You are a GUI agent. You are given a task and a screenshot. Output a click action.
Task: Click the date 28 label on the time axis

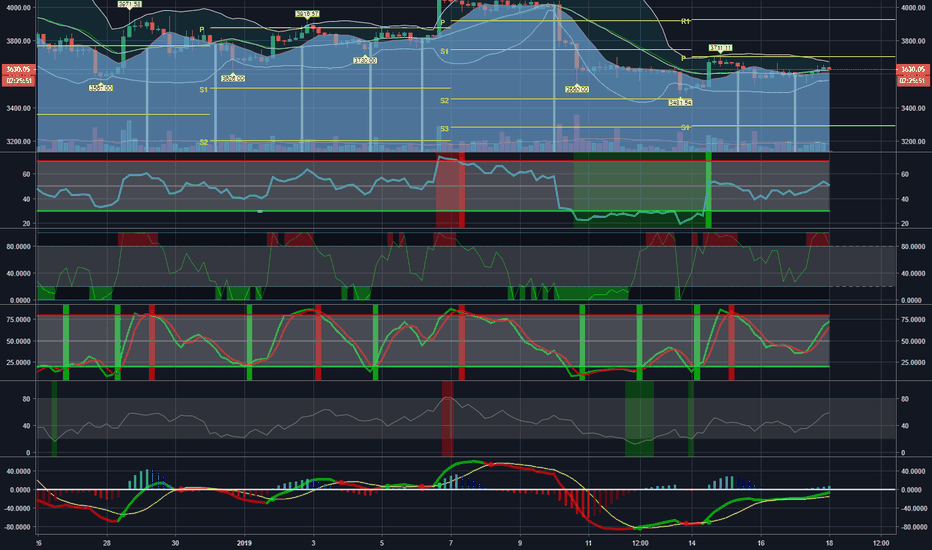click(x=106, y=543)
